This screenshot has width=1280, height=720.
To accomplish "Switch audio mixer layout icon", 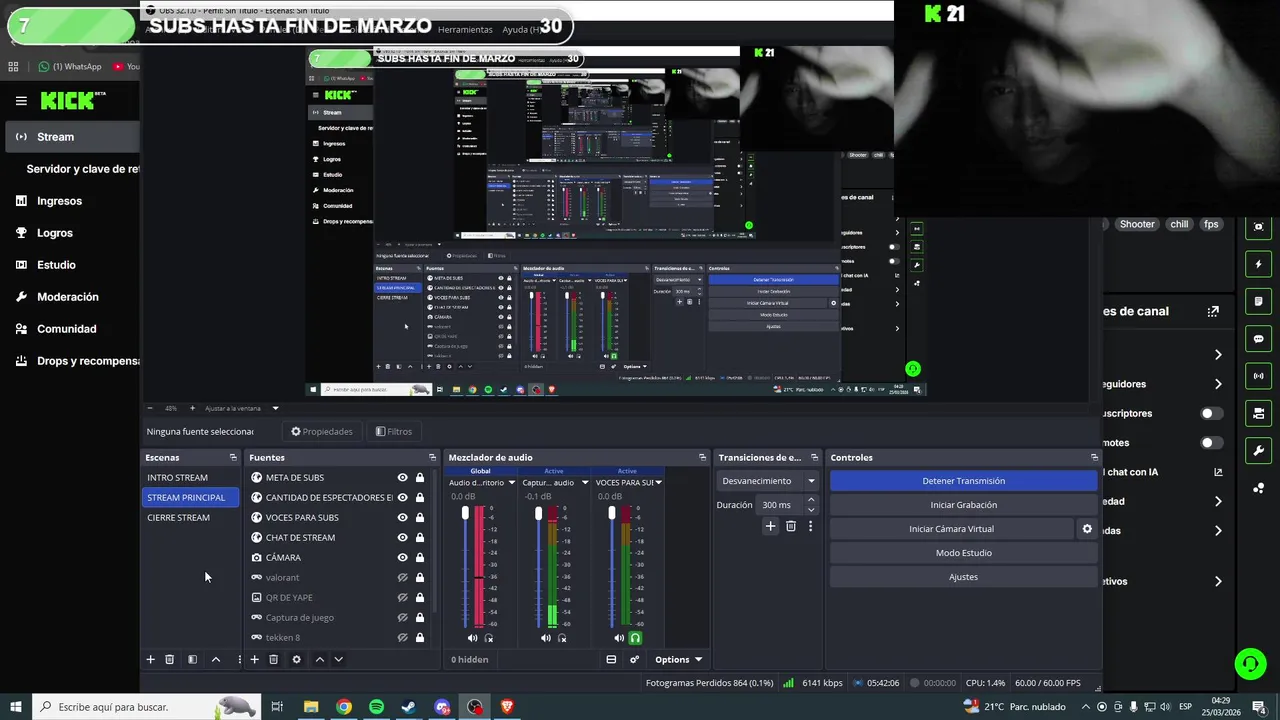I will 611,659.
